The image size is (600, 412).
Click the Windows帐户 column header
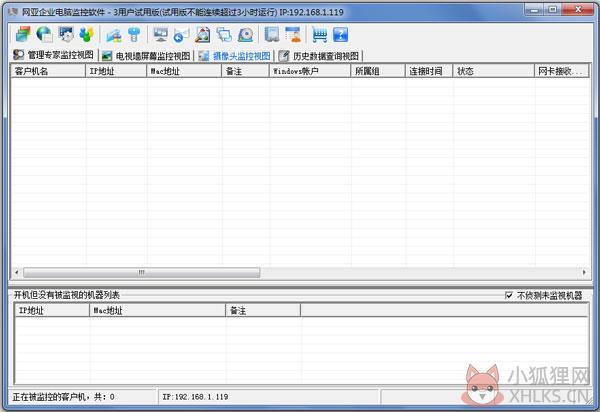(310, 71)
